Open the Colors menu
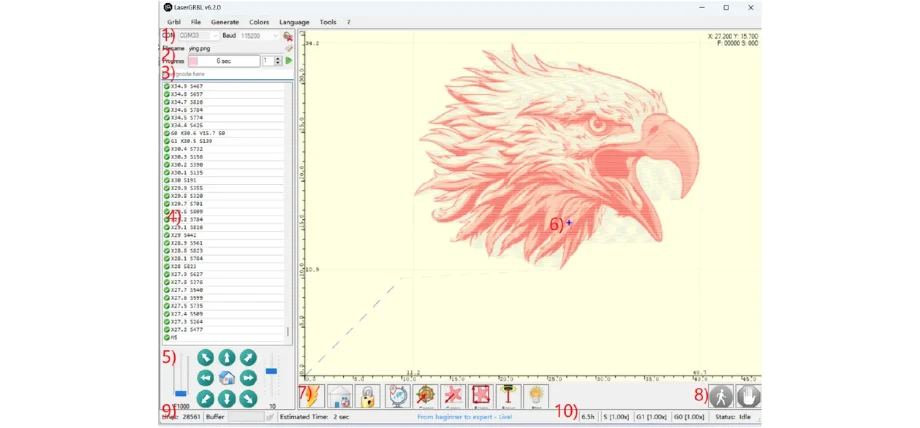Screen dimensions: 920x428 pyautogui.click(x=259, y=22)
